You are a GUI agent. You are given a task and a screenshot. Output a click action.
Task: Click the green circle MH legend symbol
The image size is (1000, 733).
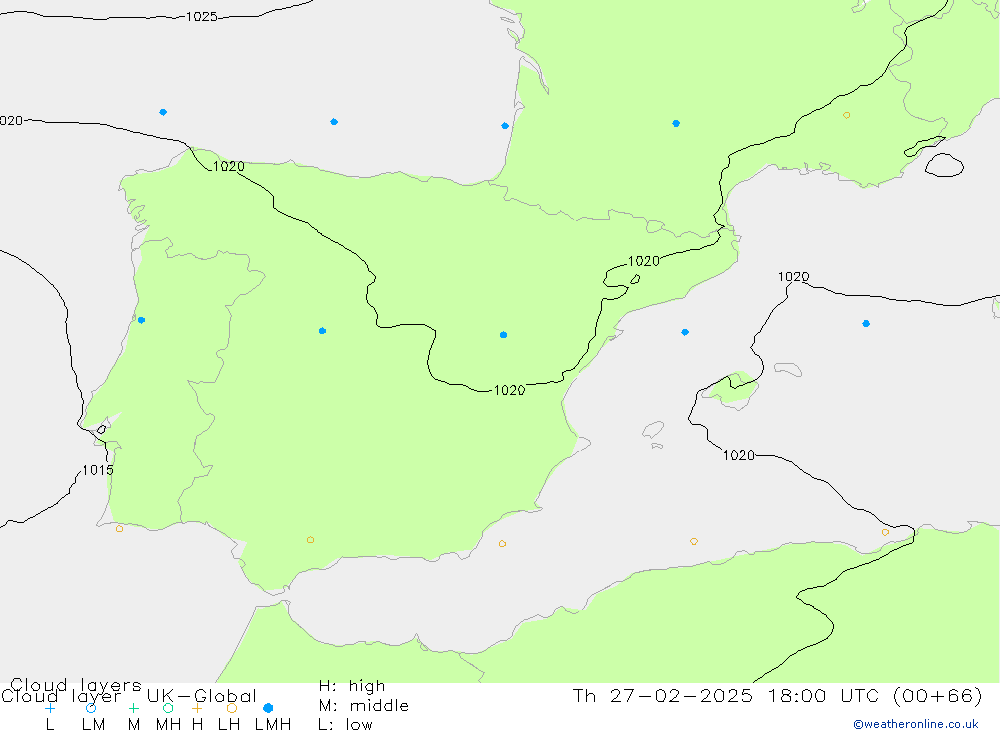pyautogui.click(x=168, y=708)
